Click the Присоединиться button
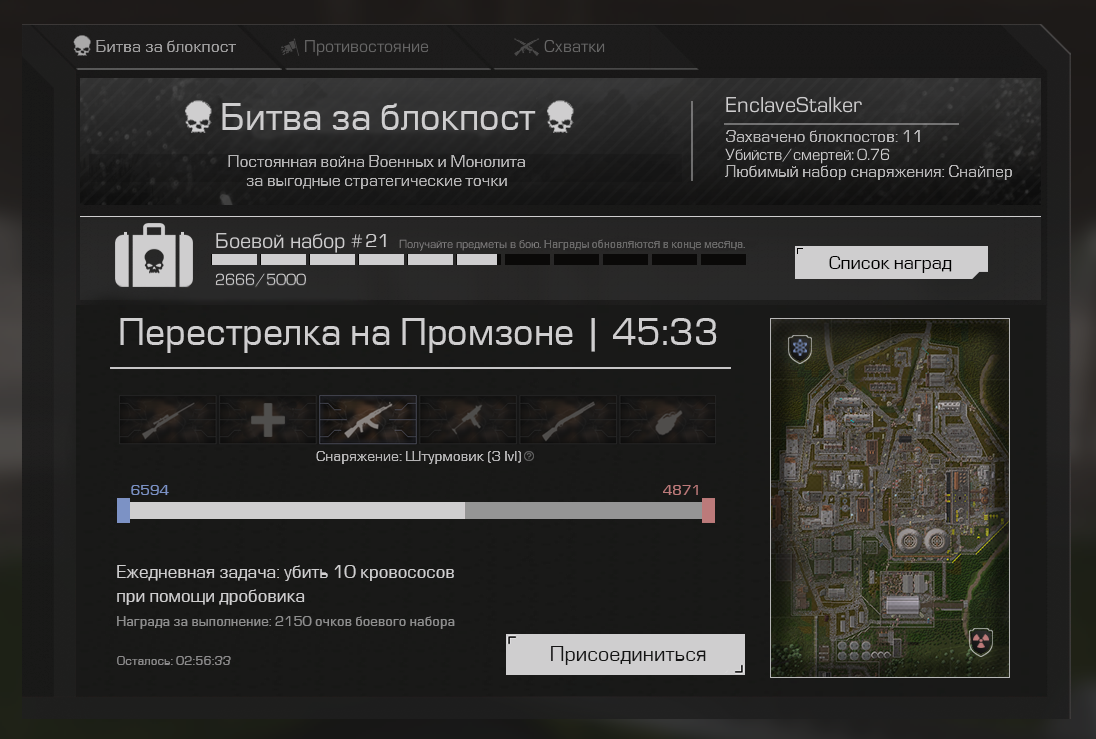The height and width of the screenshot is (739, 1096). pos(626,654)
